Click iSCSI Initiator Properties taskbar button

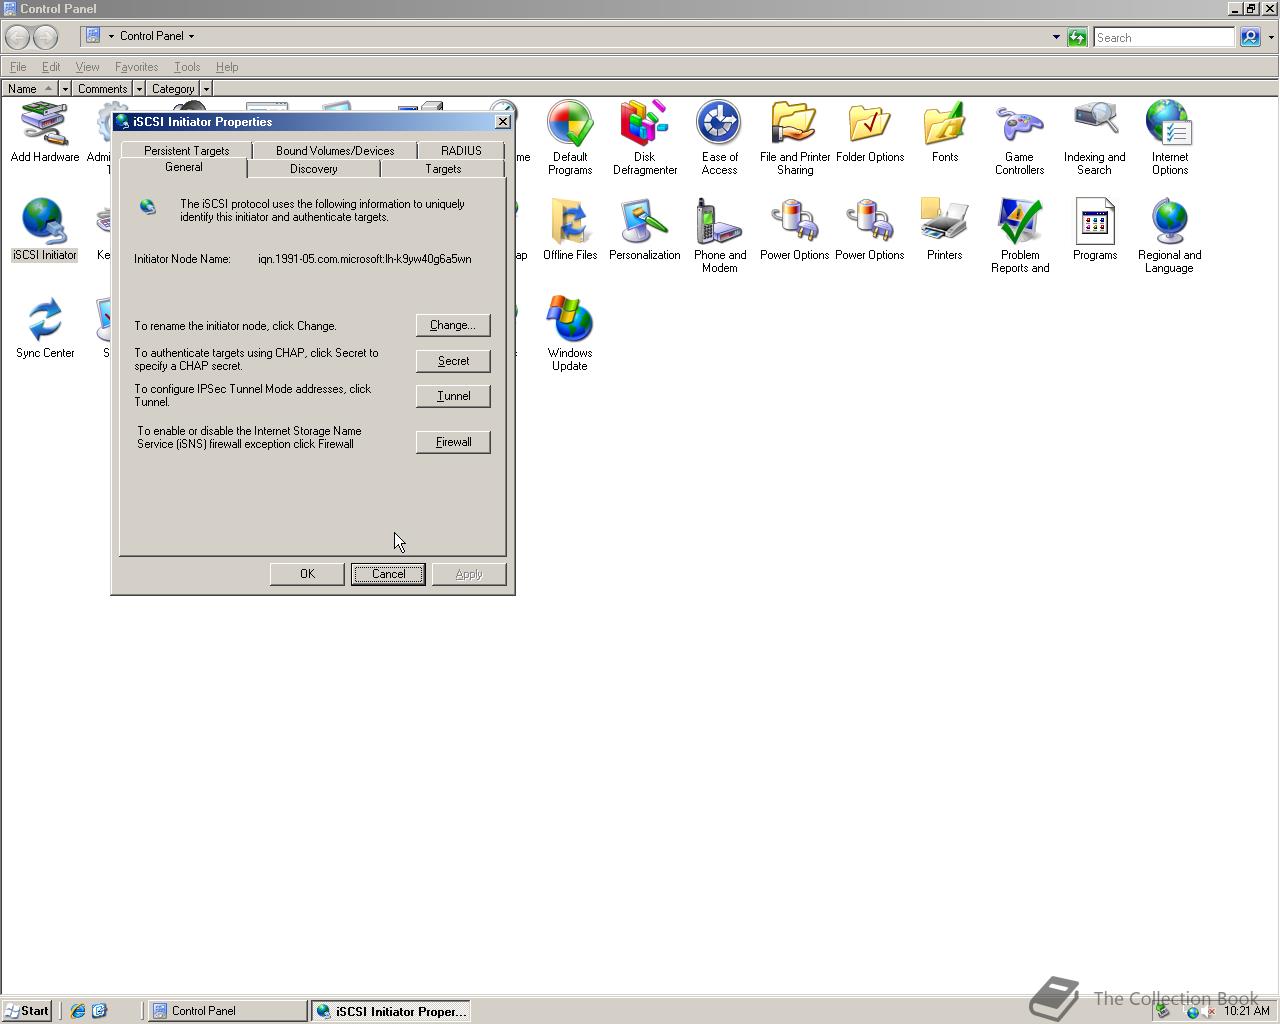pyautogui.click(x=391, y=1011)
